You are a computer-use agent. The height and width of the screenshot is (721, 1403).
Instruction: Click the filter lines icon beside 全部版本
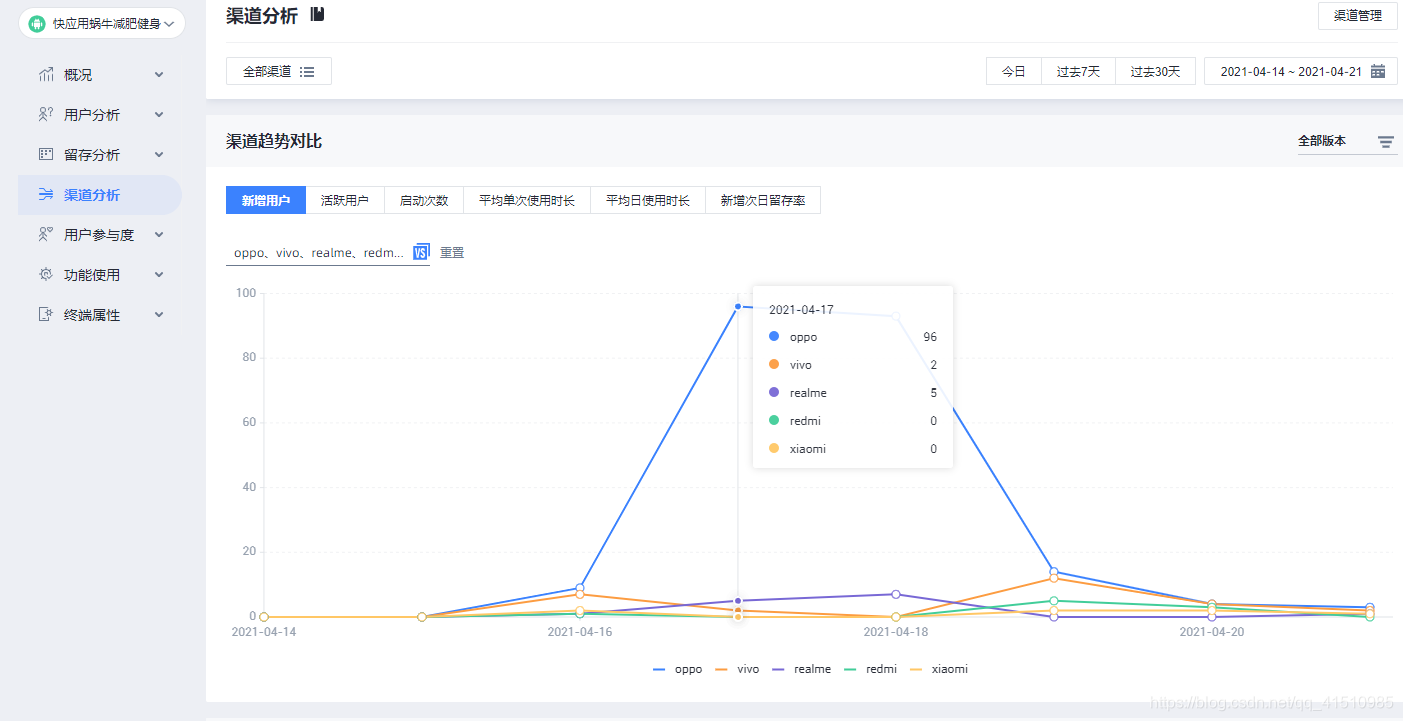(1386, 142)
